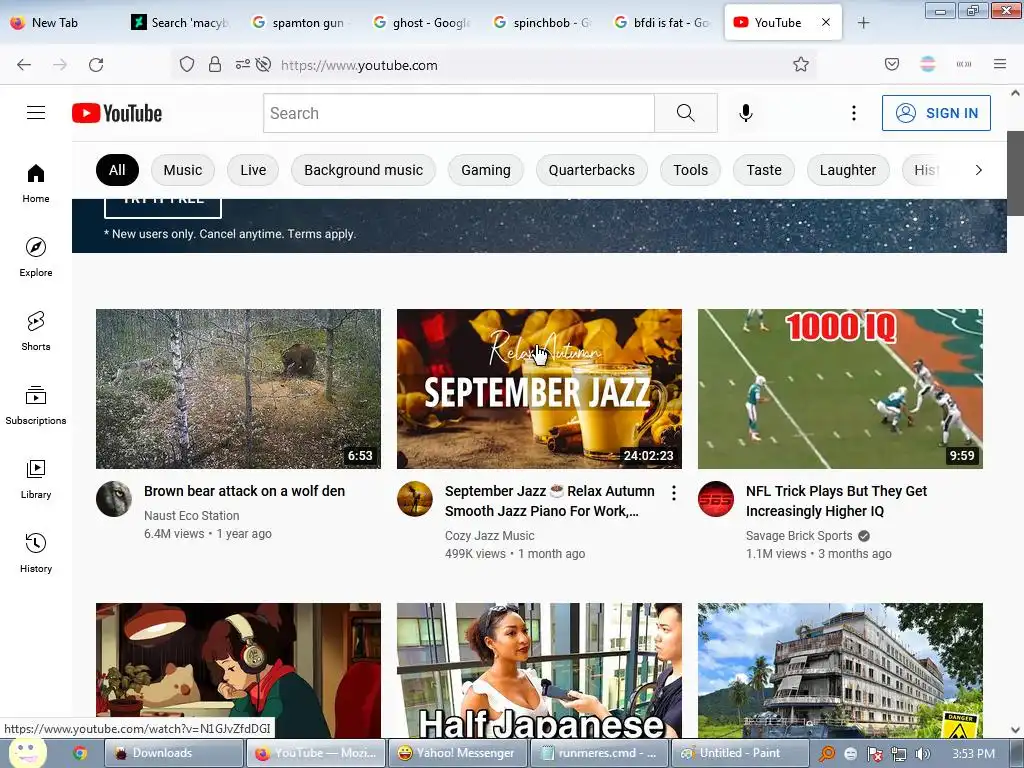
Task: Switch to the spinchbob tab
Action: click(542, 23)
